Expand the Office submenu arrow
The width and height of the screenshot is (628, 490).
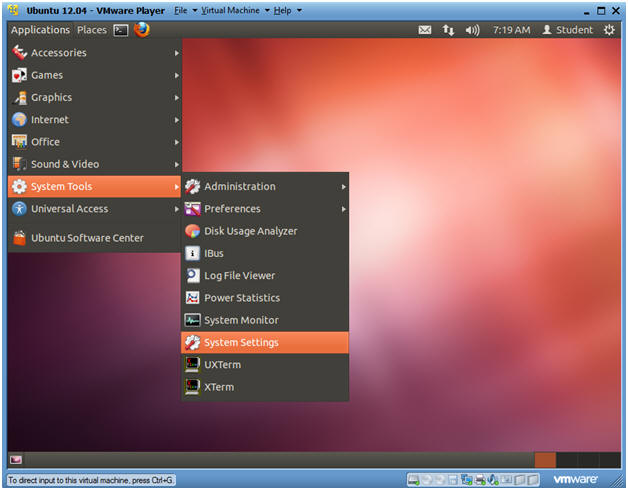[x=177, y=142]
